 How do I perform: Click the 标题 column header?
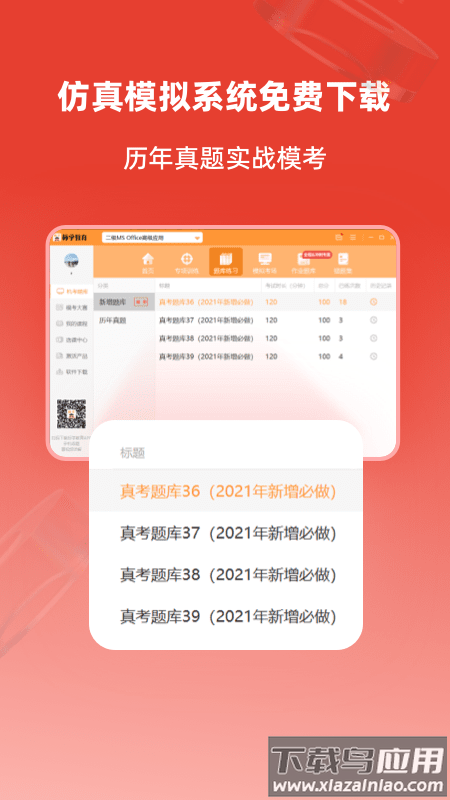coord(164,286)
